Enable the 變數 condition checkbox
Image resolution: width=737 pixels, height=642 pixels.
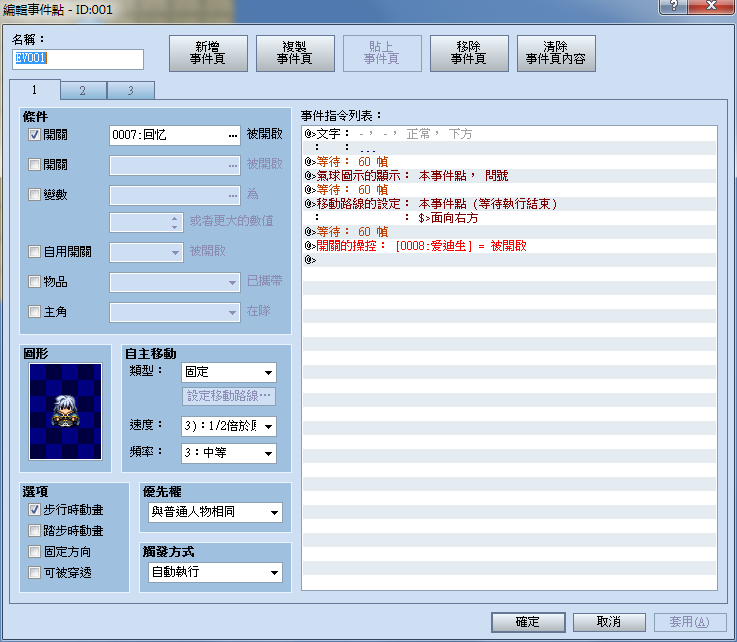point(34,195)
